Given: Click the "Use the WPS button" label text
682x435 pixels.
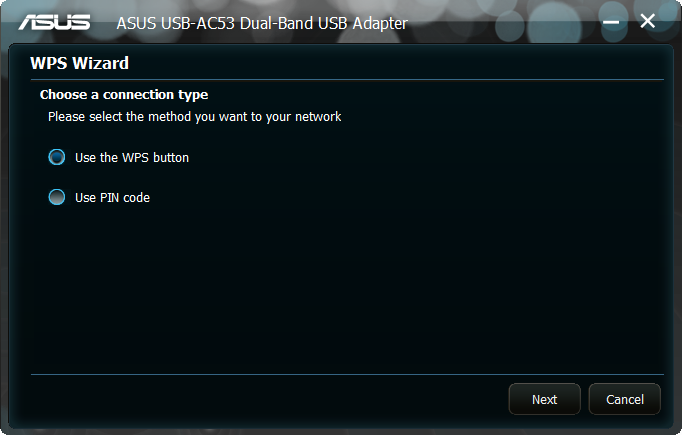Looking at the screenshot, I should [132, 157].
